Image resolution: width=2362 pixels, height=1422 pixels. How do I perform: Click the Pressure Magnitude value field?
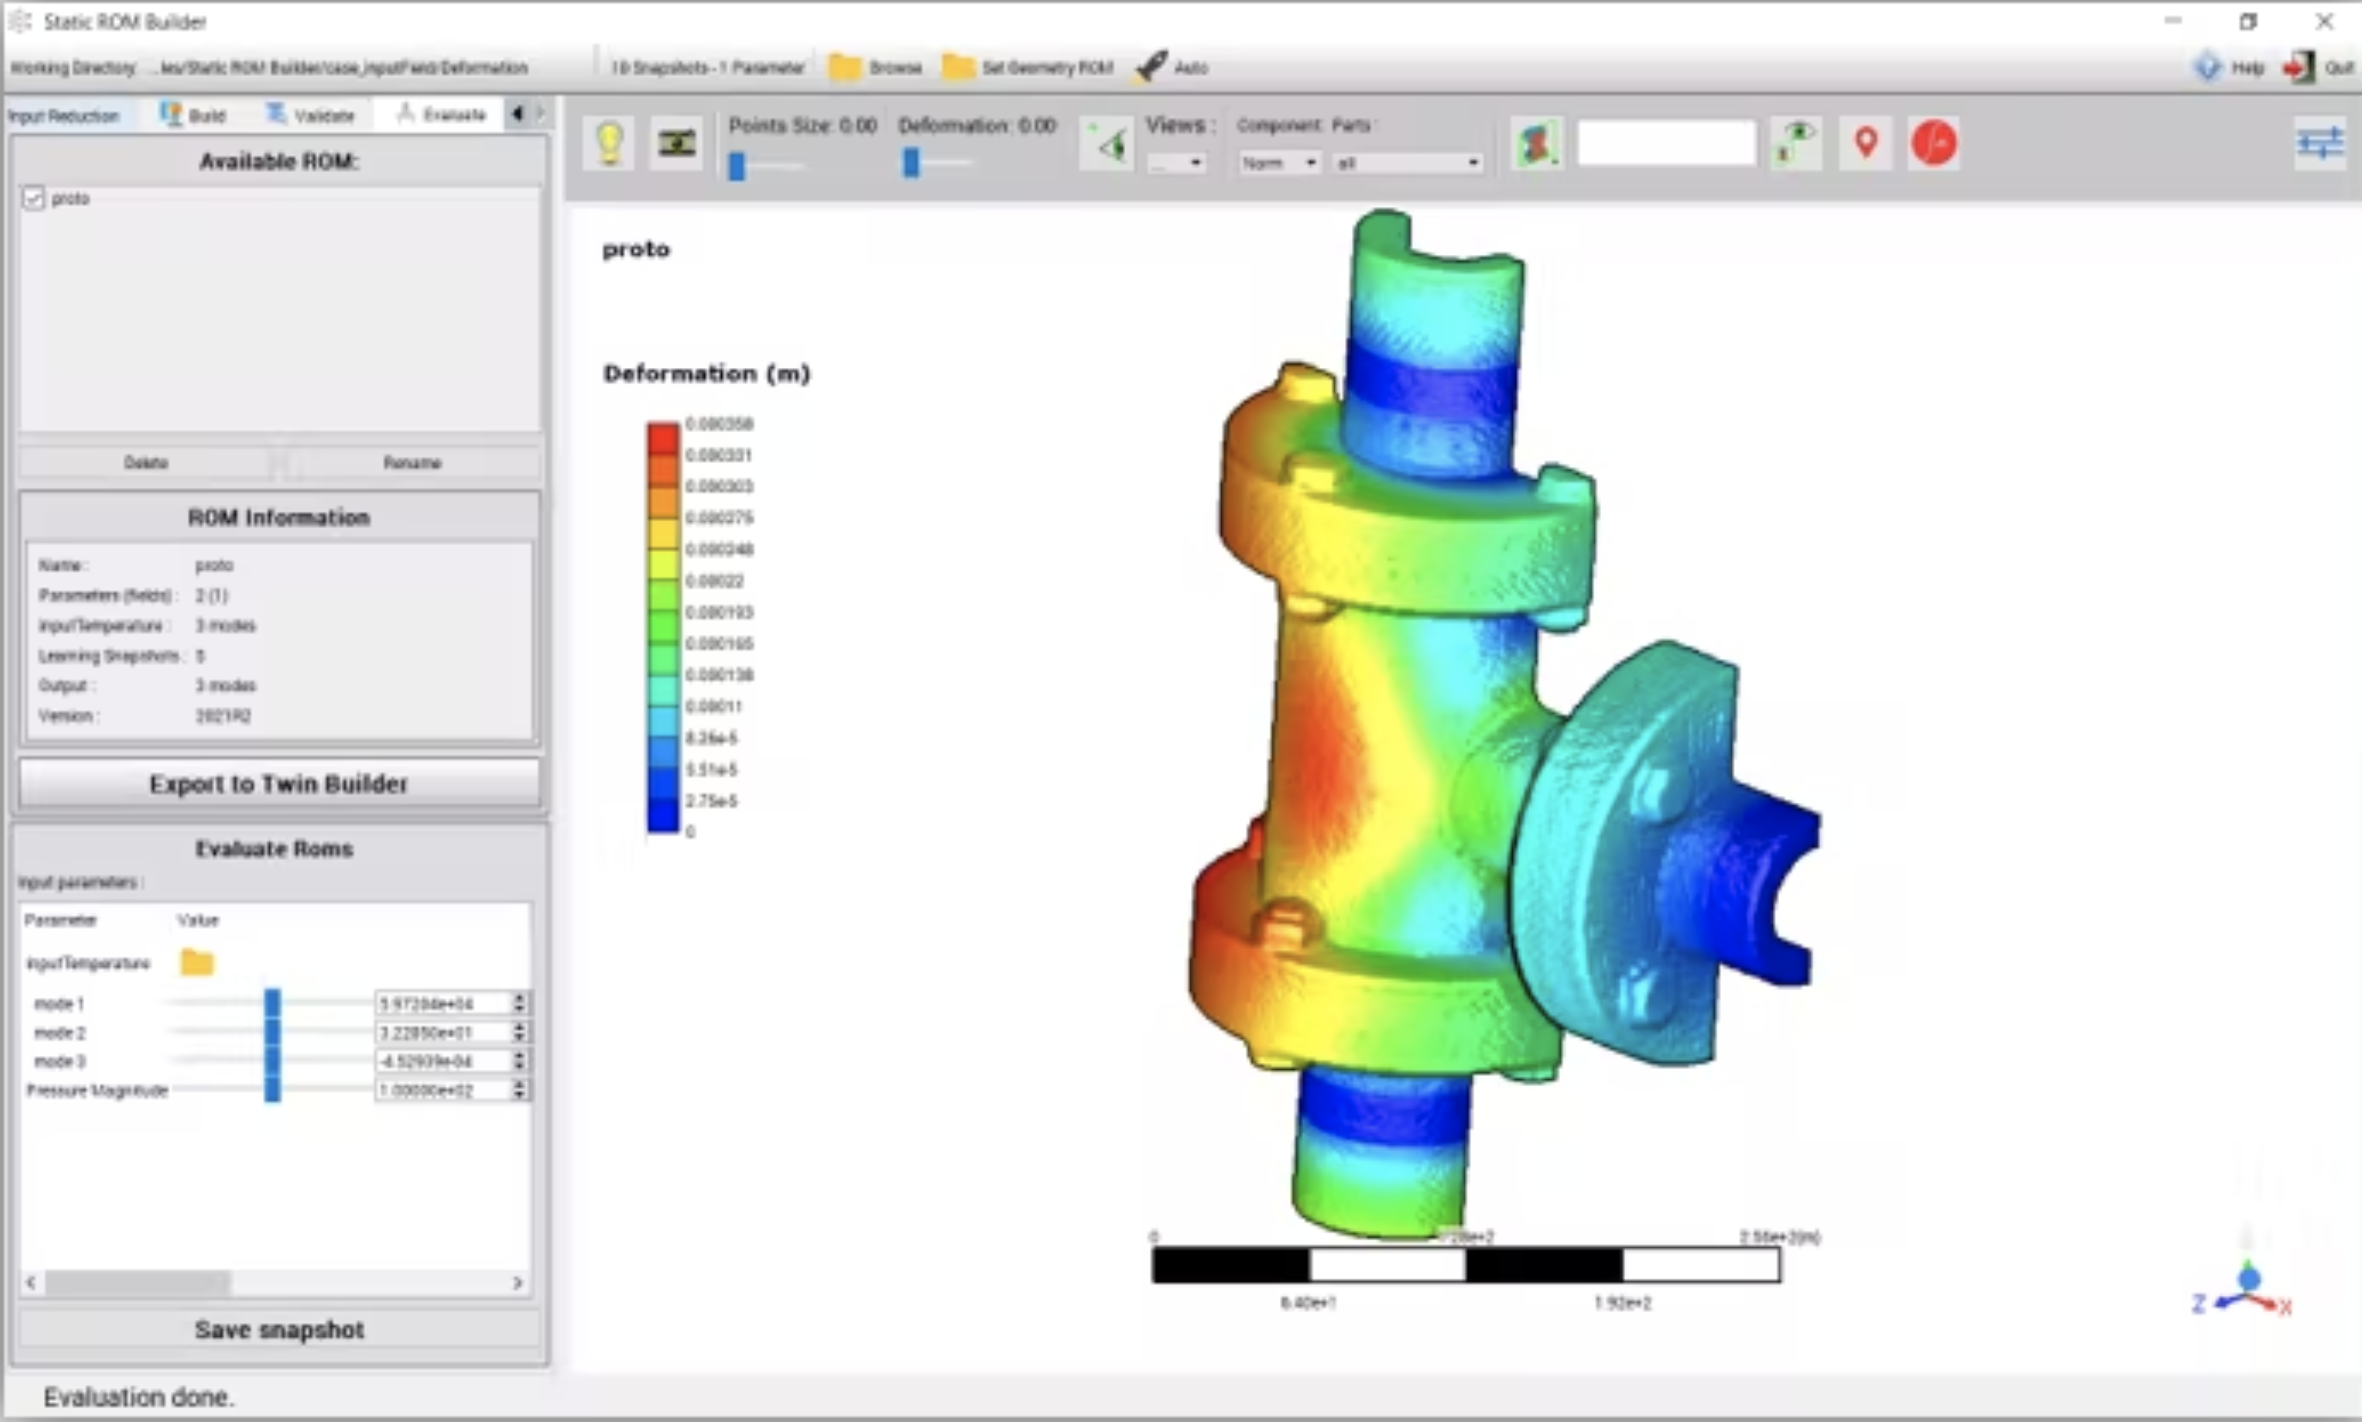(x=442, y=1090)
